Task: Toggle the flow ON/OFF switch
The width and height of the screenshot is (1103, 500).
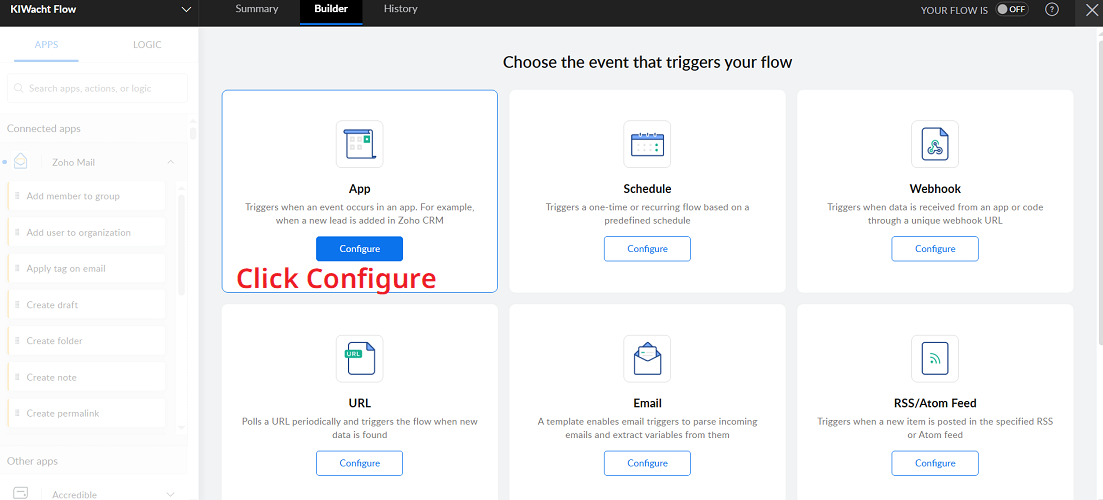Action: (x=1012, y=9)
